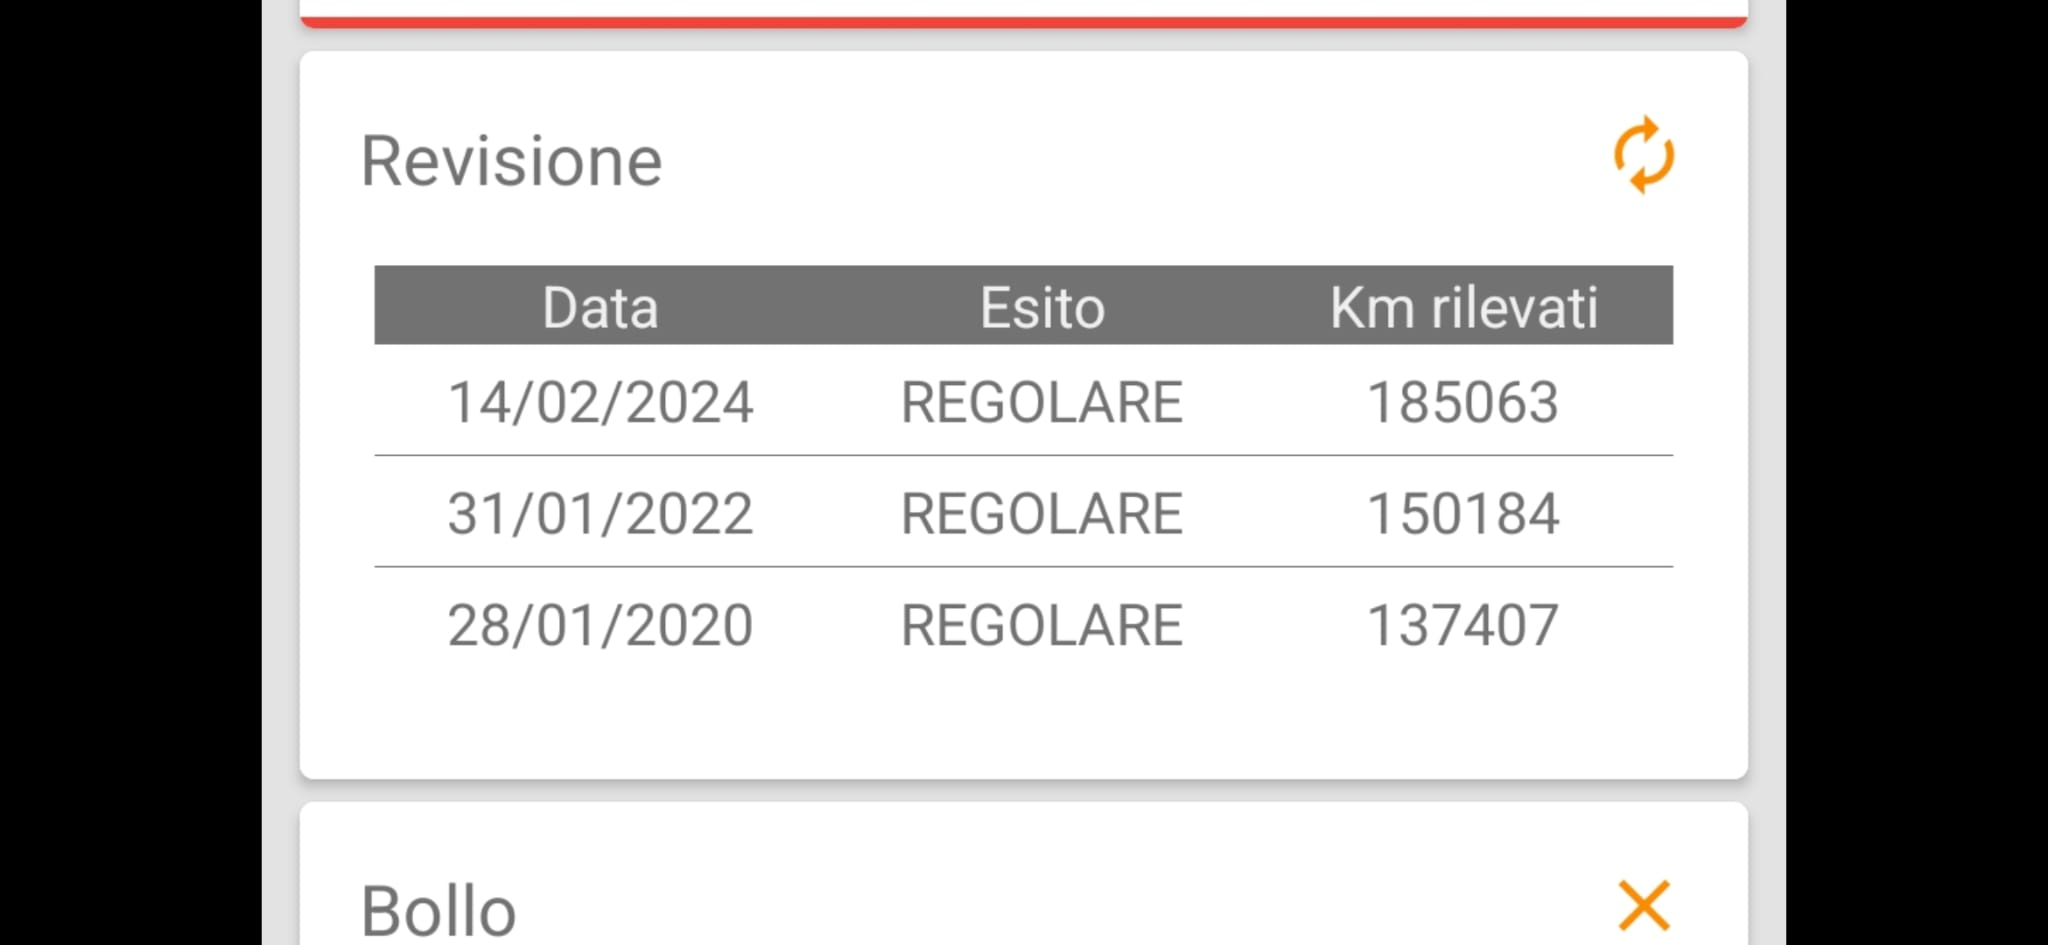
Task: Select the date 28/01/2020
Action: (x=600, y=625)
